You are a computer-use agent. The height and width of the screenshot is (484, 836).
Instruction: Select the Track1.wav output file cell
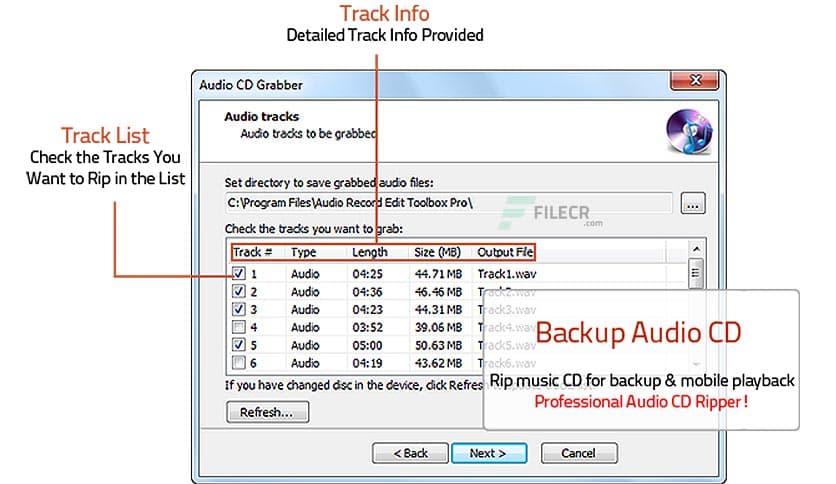[507, 274]
